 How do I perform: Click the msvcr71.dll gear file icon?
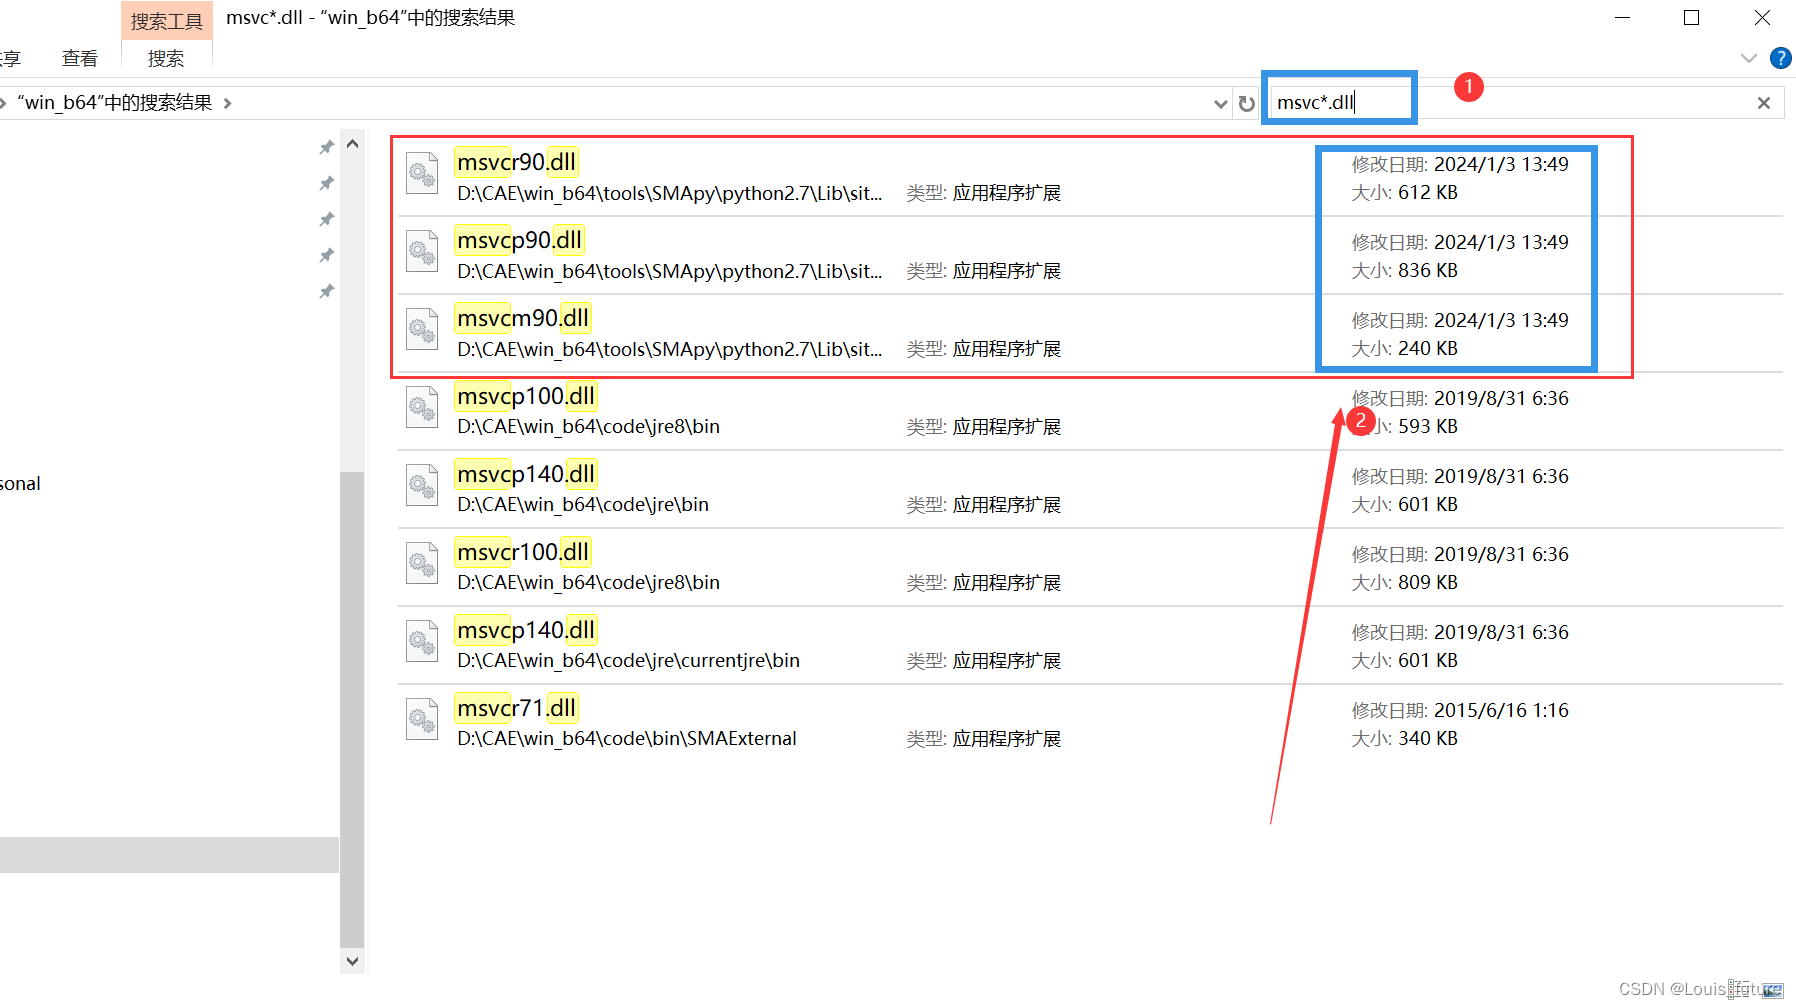click(x=421, y=719)
